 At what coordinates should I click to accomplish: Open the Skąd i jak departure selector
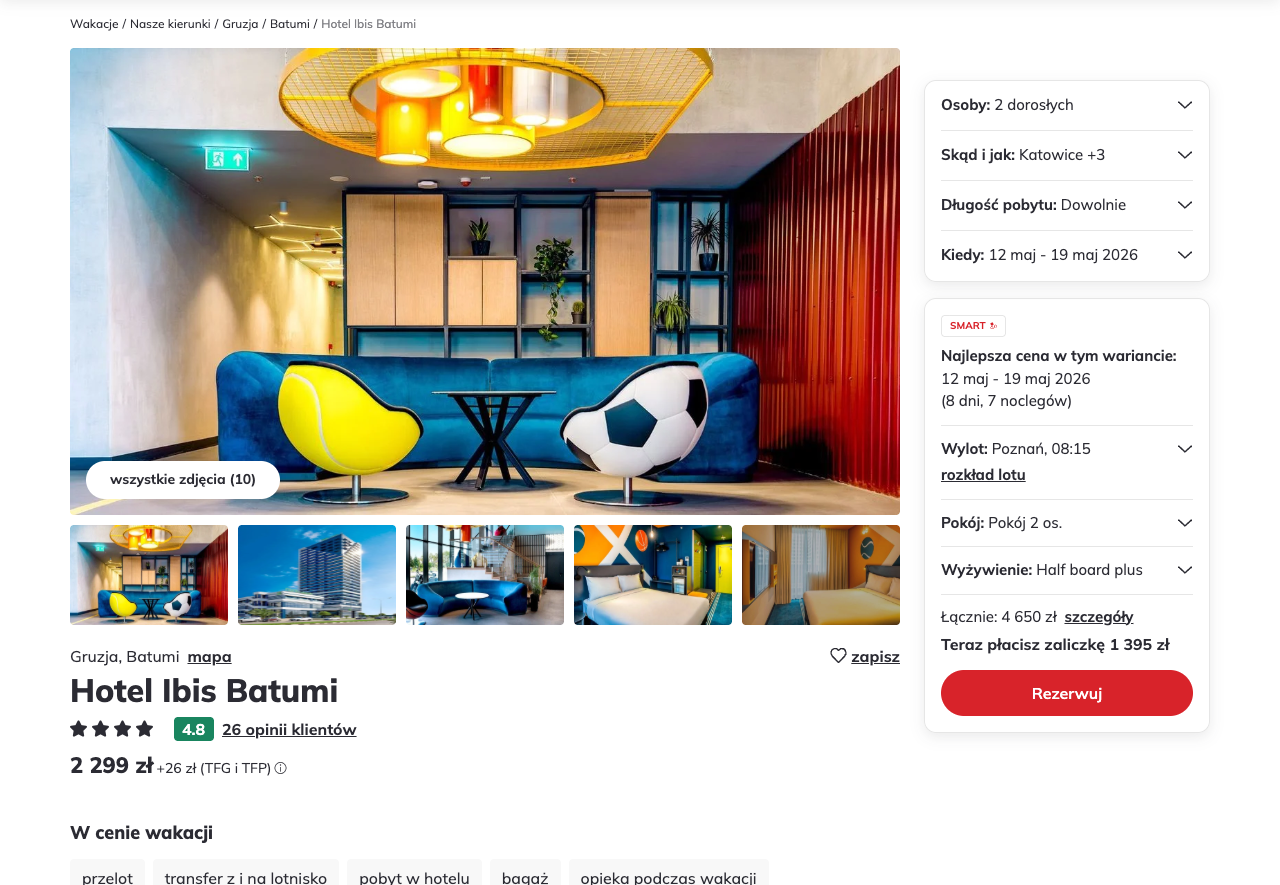tap(1067, 155)
